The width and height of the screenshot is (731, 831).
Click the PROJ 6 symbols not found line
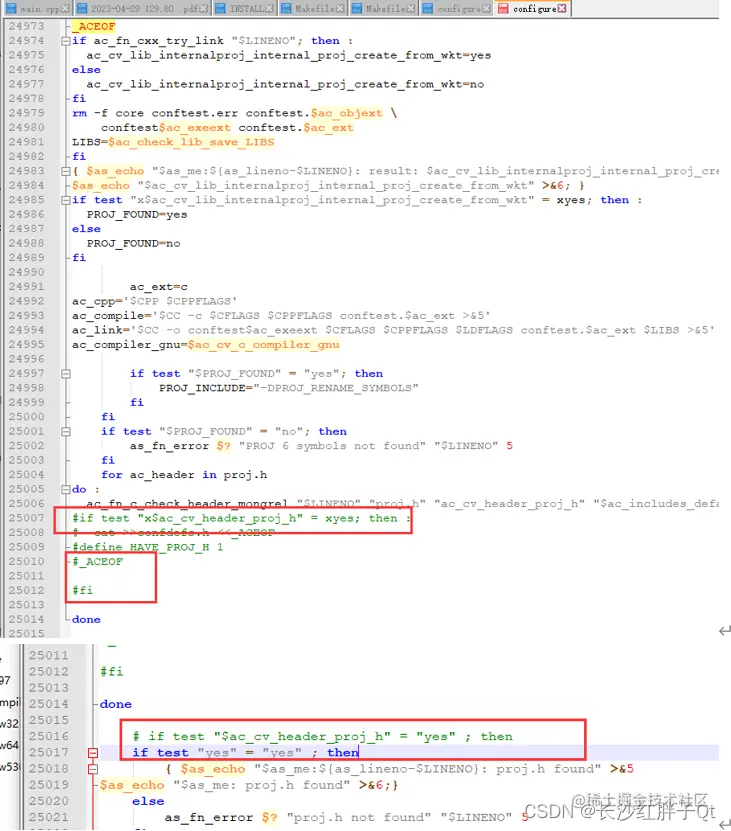[321, 446]
